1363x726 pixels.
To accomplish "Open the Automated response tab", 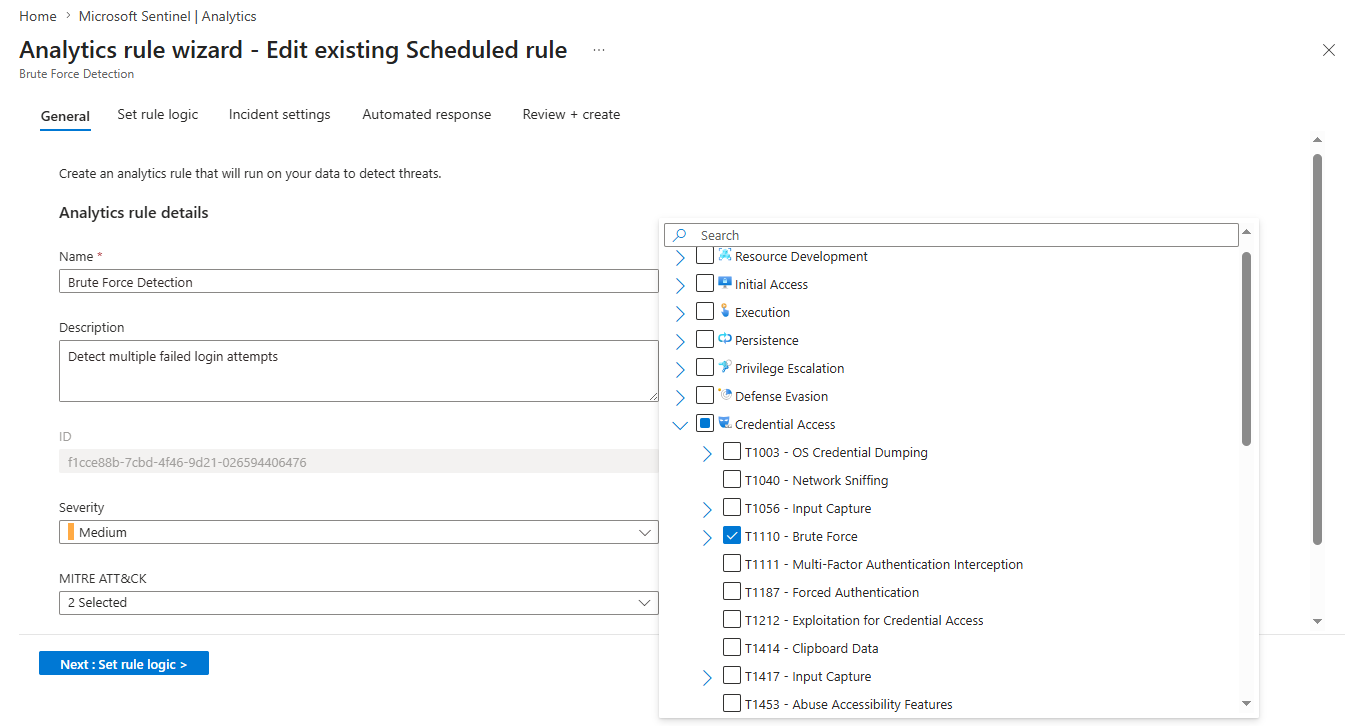I will click(x=427, y=114).
